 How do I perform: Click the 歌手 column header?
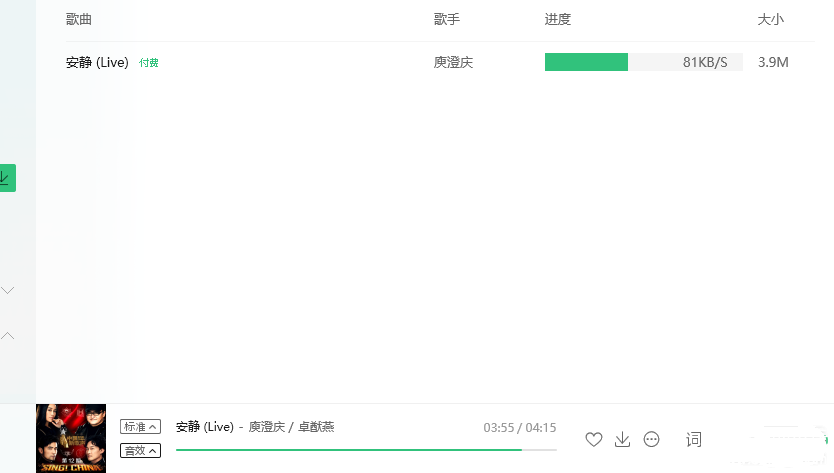pos(447,20)
